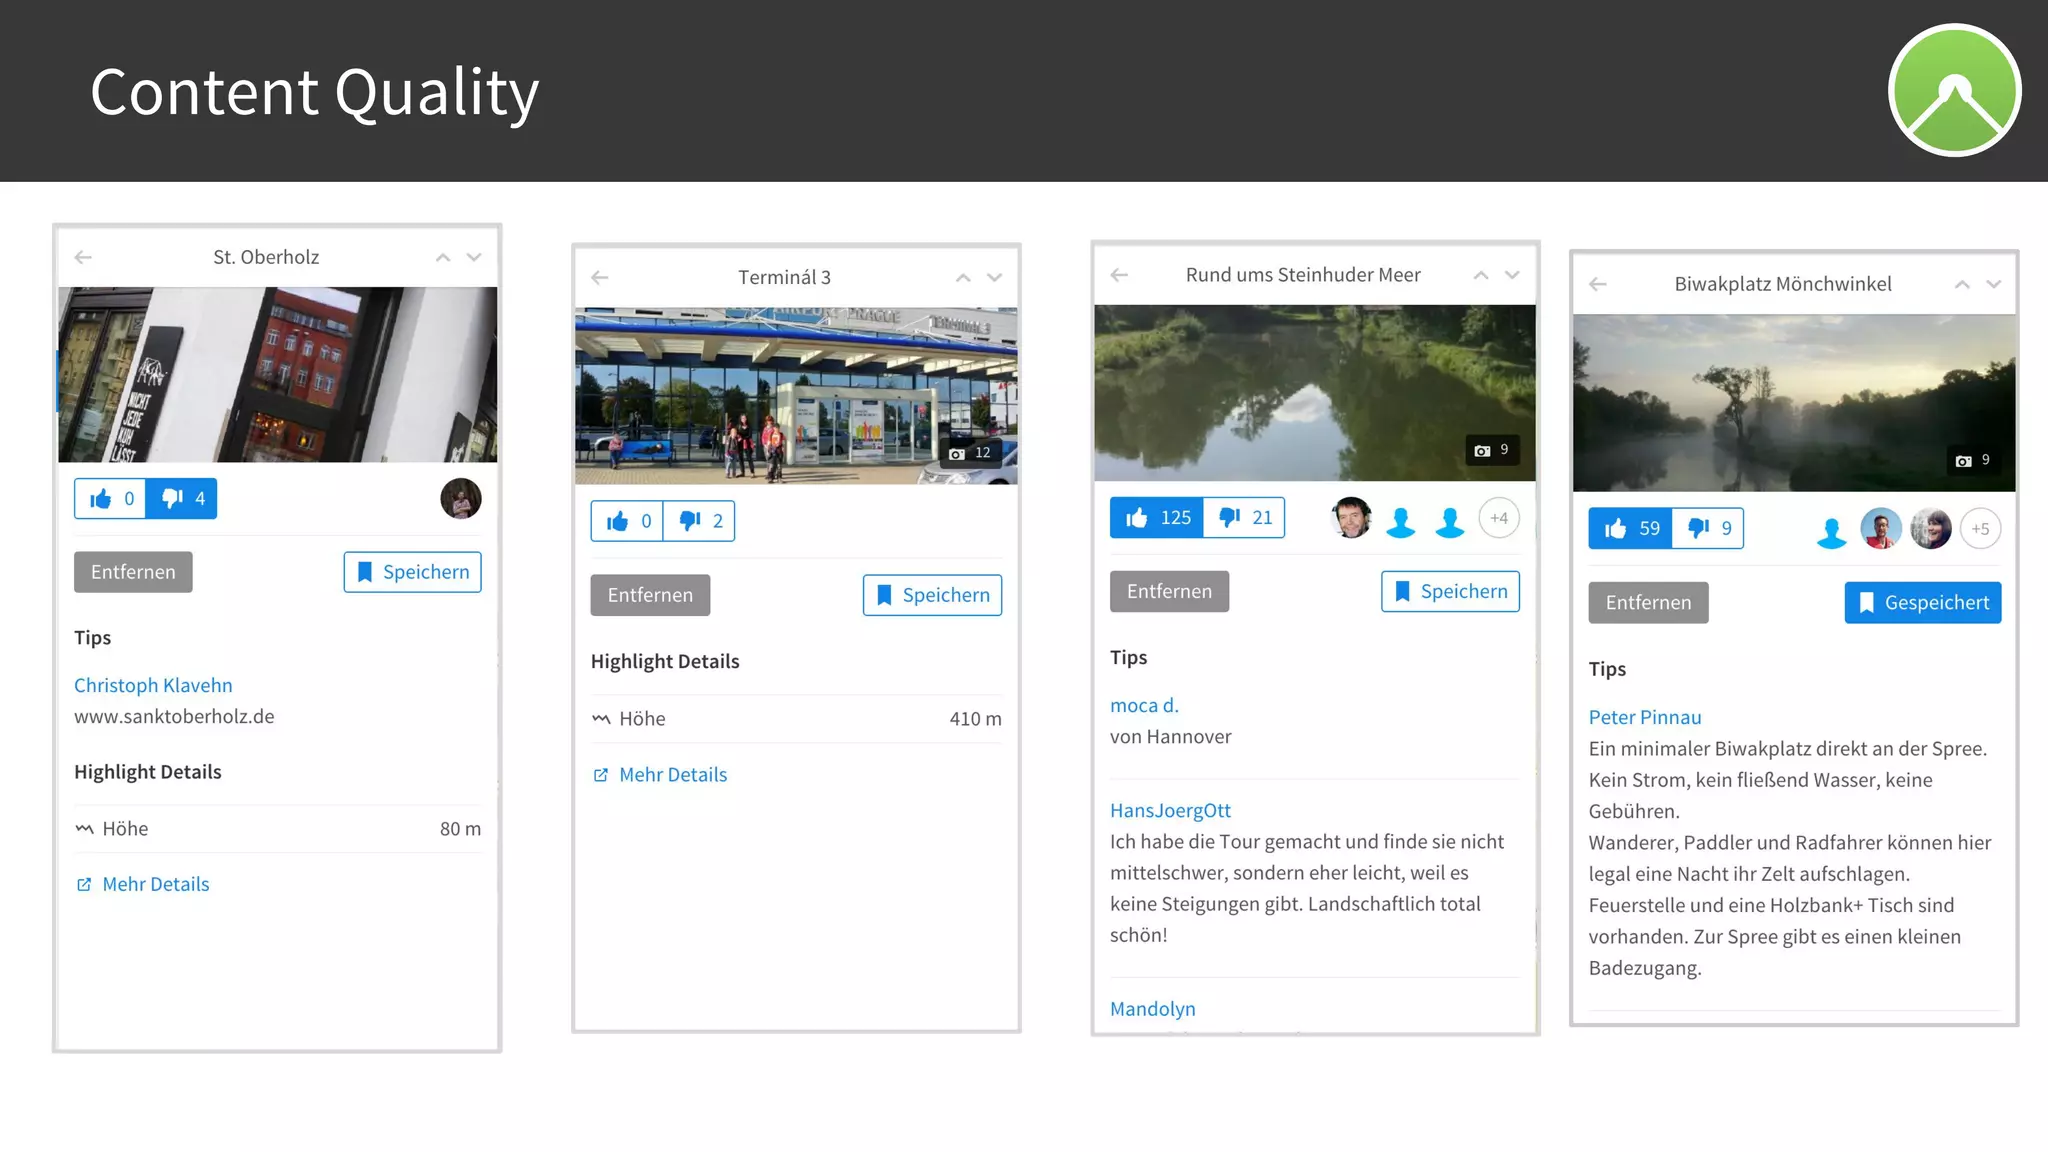Open St. Oberholz contributor avatar
The width and height of the screenshot is (2048, 1152).
(461, 498)
